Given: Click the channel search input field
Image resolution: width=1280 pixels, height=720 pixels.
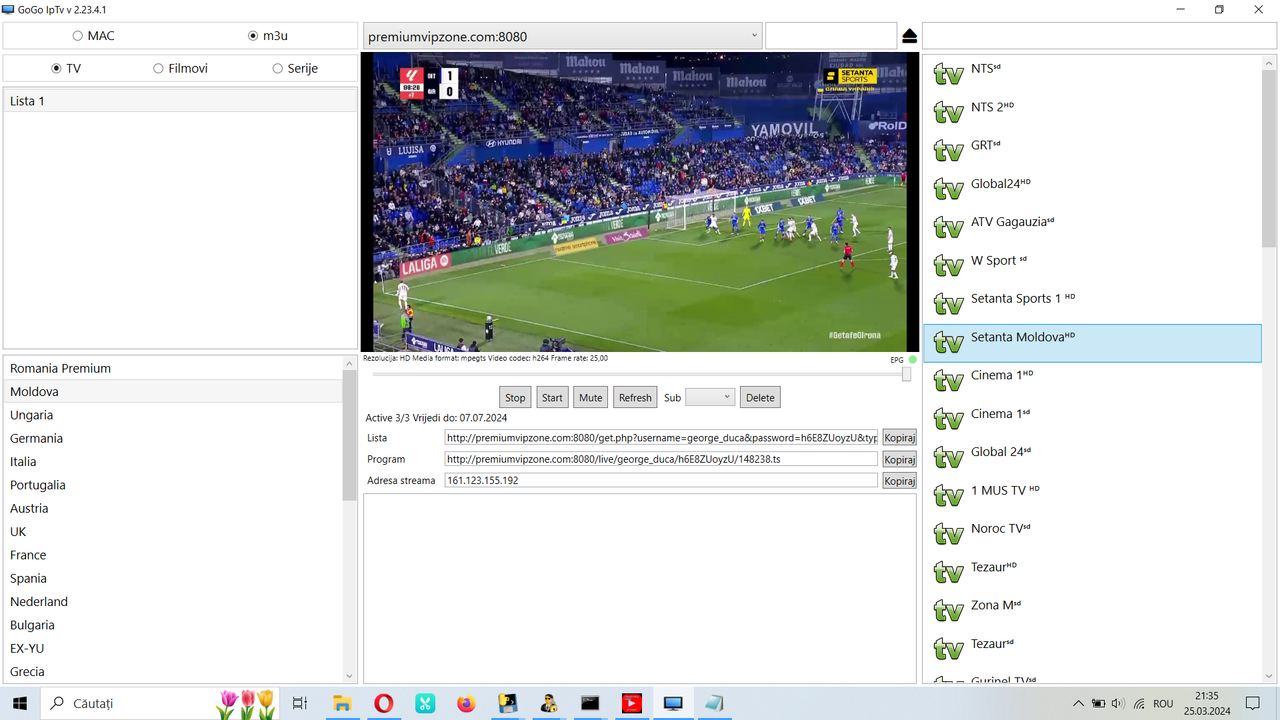Looking at the screenshot, I should 1099,36.
